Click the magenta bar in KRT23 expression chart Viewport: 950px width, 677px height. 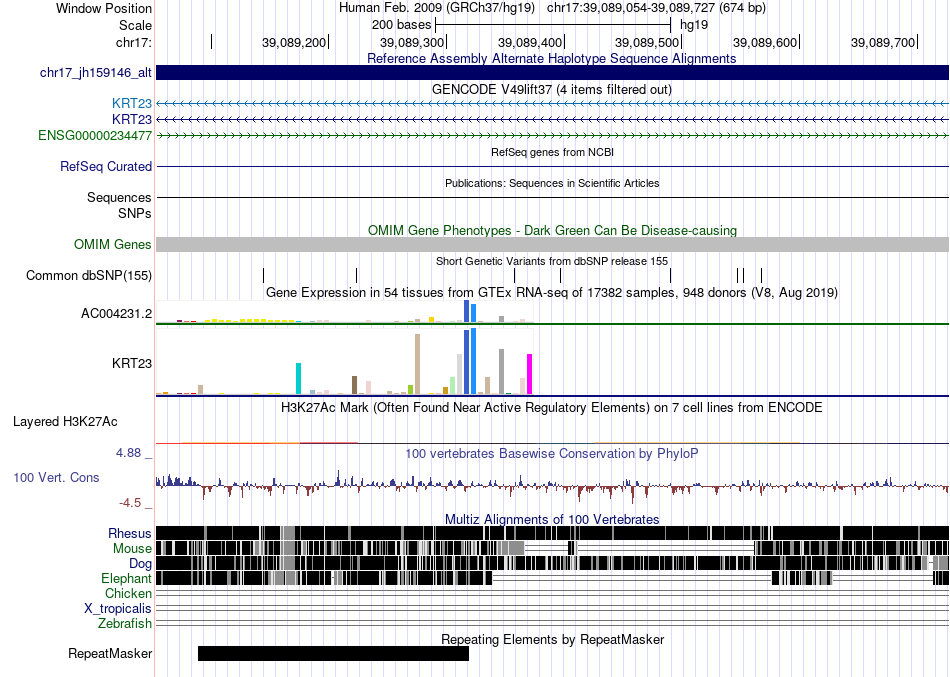[x=530, y=374]
